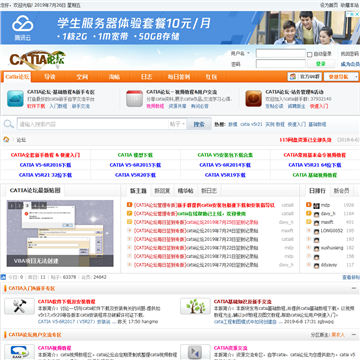Screen dimensions: 360x360
Task: Click the red calendar forum section icon
Action: 134,99
